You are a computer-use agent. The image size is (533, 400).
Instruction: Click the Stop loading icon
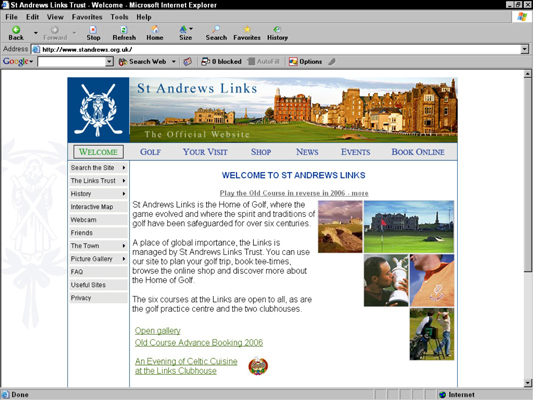click(93, 30)
